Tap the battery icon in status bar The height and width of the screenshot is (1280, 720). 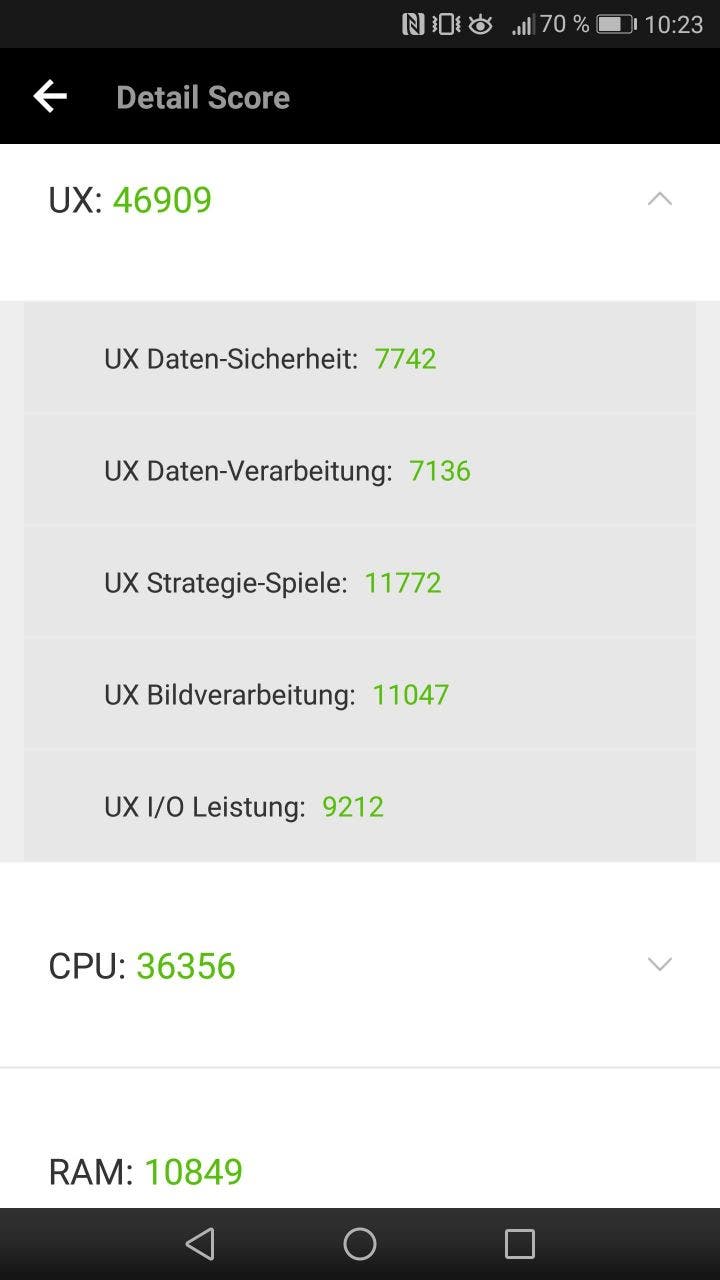pos(616,24)
